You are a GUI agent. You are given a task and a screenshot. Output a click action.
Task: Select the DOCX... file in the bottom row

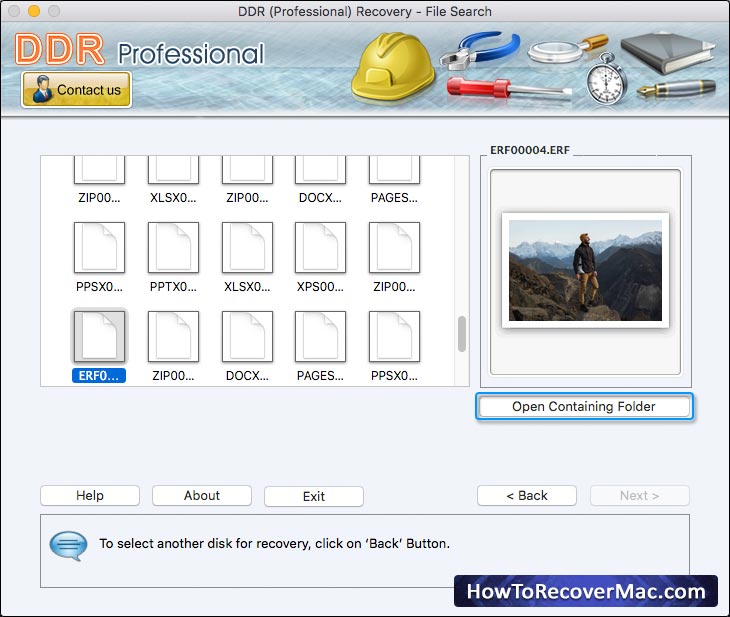pos(247,337)
